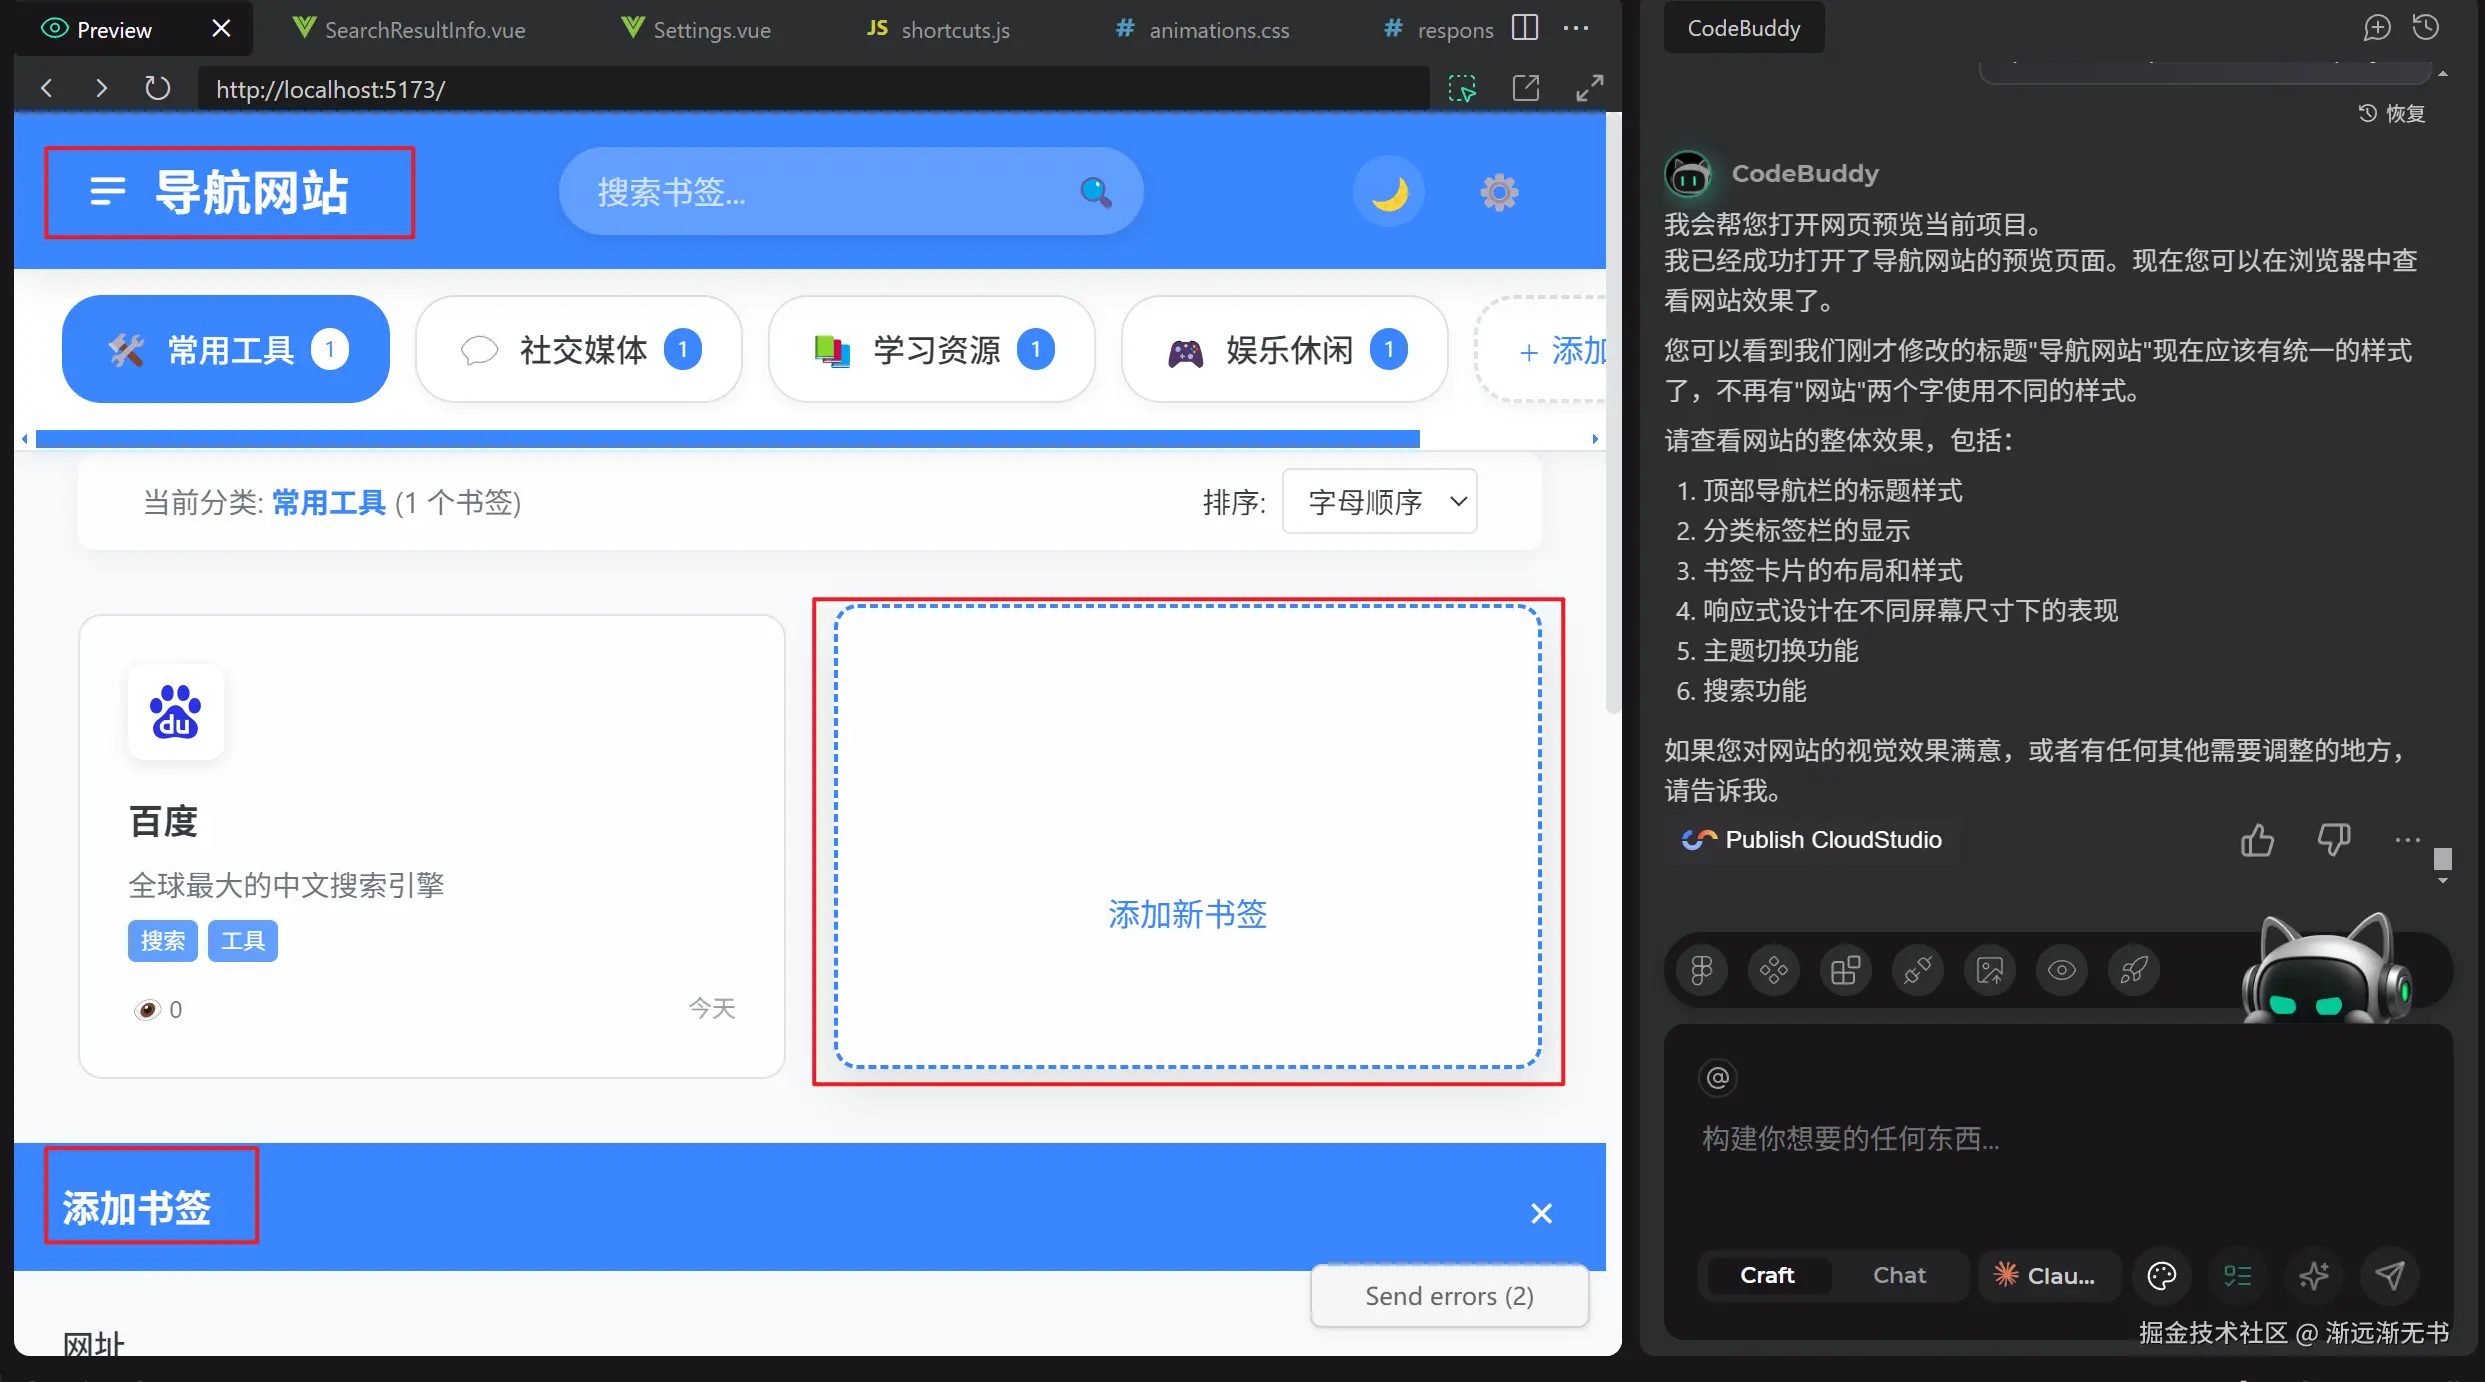Click the Figma icon in CodeBuddy toolbar
This screenshot has width=2485, height=1382.
coord(1701,970)
